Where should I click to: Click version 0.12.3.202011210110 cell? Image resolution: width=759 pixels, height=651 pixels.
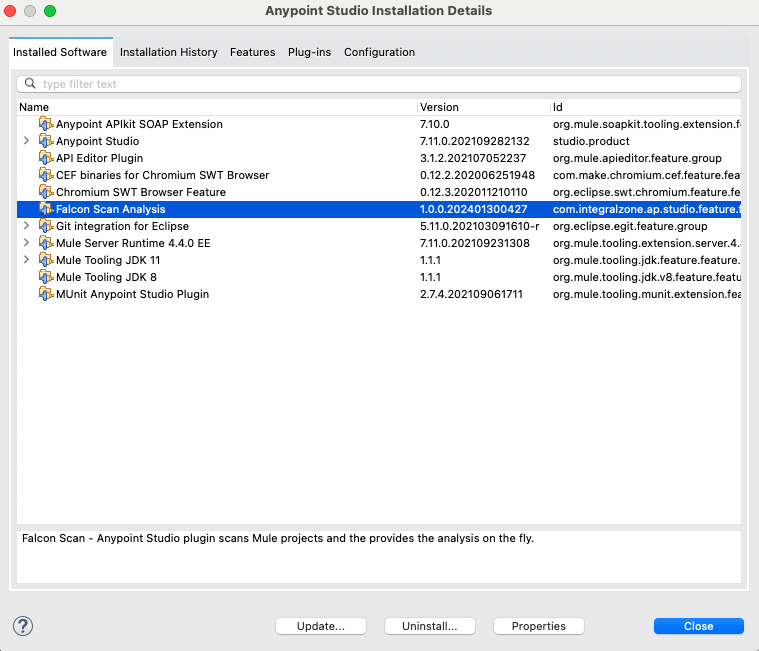pos(473,192)
